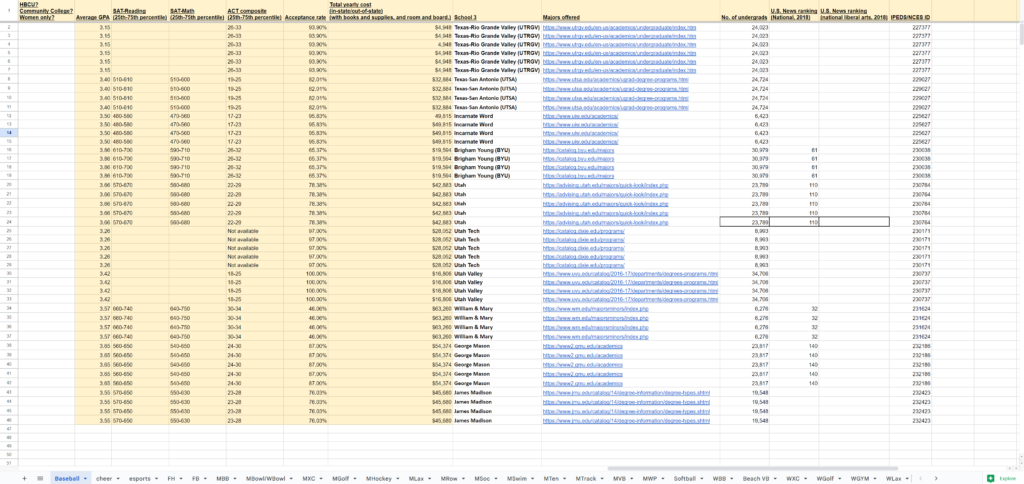Switch to the MLax sheet tab
The image size is (1024, 484).
coord(417,479)
